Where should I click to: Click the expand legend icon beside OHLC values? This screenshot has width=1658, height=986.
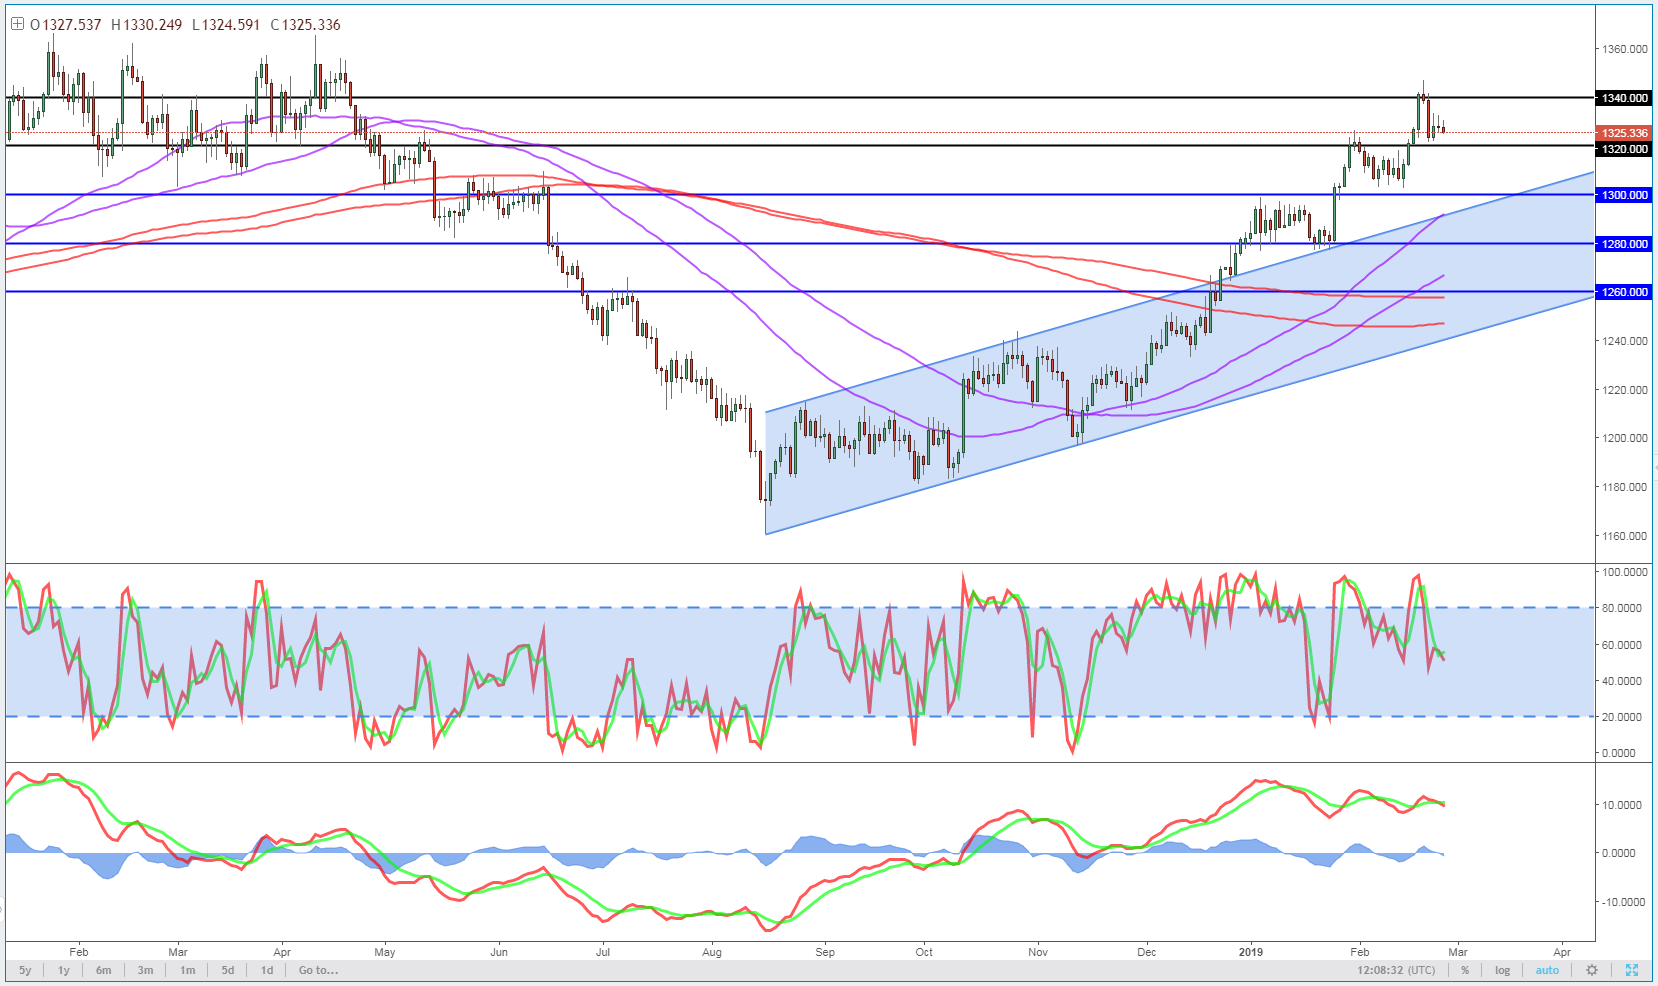(17, 24)
